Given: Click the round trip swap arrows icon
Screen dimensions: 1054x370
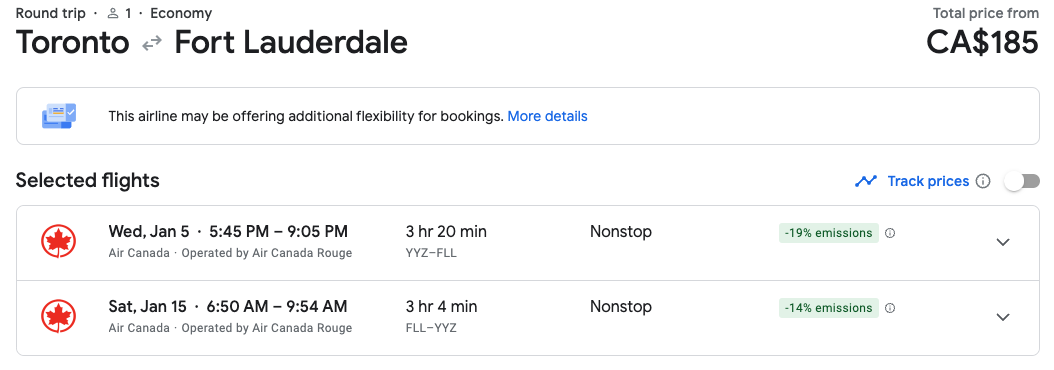Looking at the screenshot, I should coord(152,44).
